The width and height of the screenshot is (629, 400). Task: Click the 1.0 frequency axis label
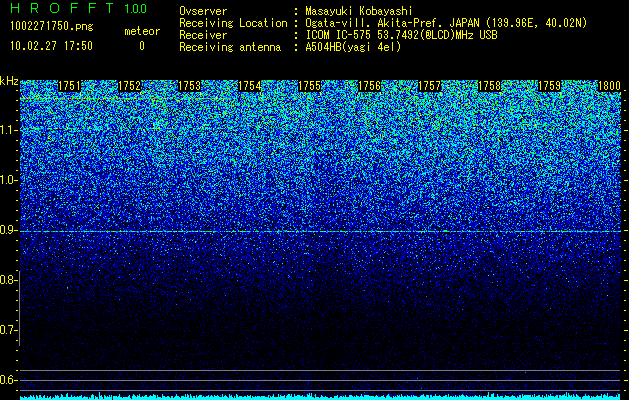click(x=9, y=180)
